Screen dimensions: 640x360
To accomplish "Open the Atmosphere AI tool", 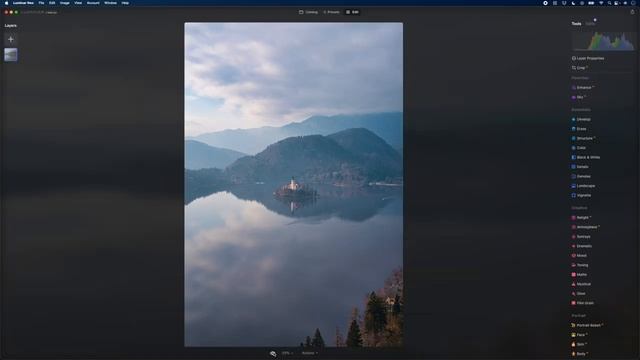I will pos(586,227).
